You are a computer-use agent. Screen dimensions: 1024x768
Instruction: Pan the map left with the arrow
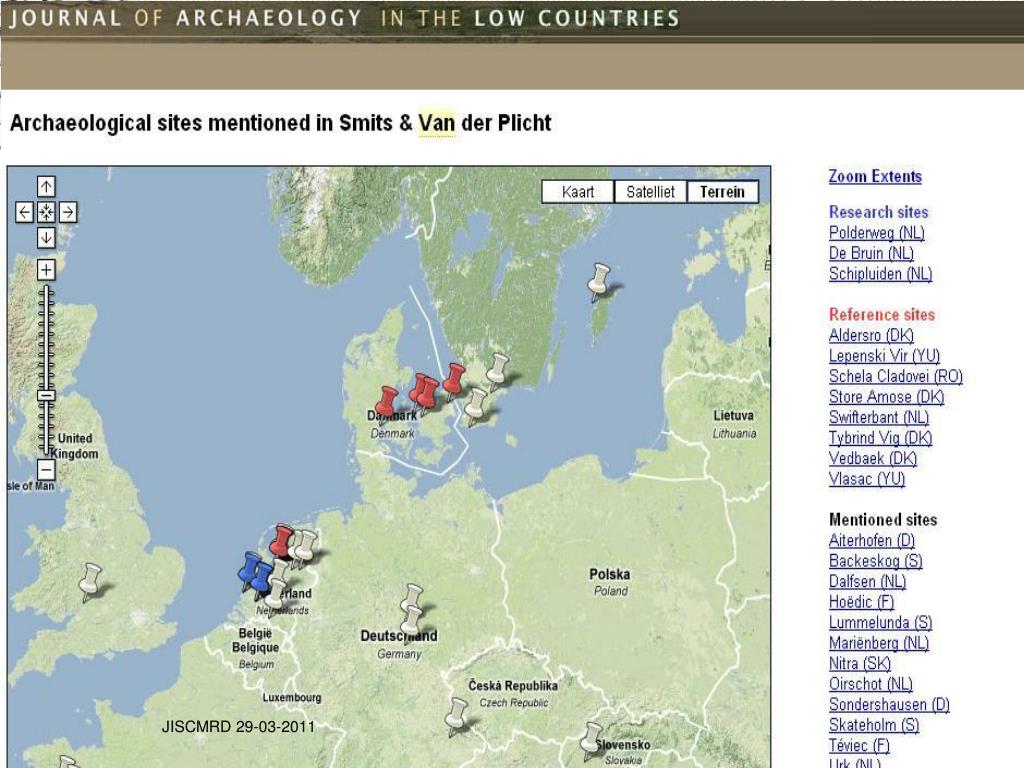click(24, 212)
